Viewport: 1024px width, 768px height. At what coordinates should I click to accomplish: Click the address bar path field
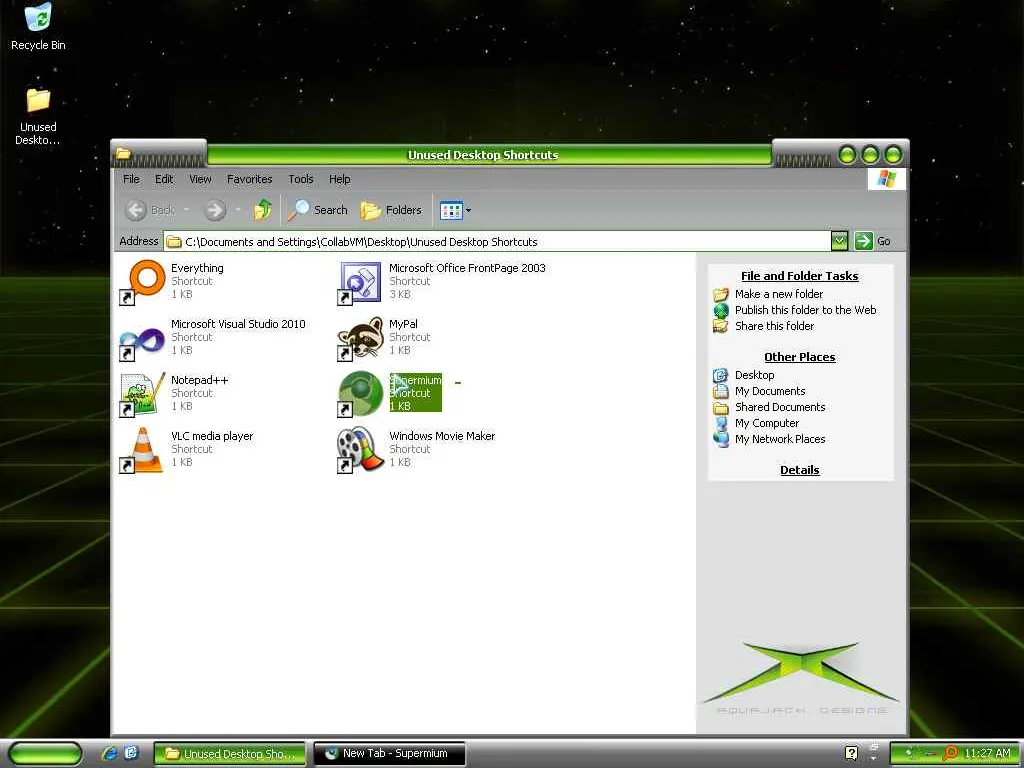pos(496,242)
